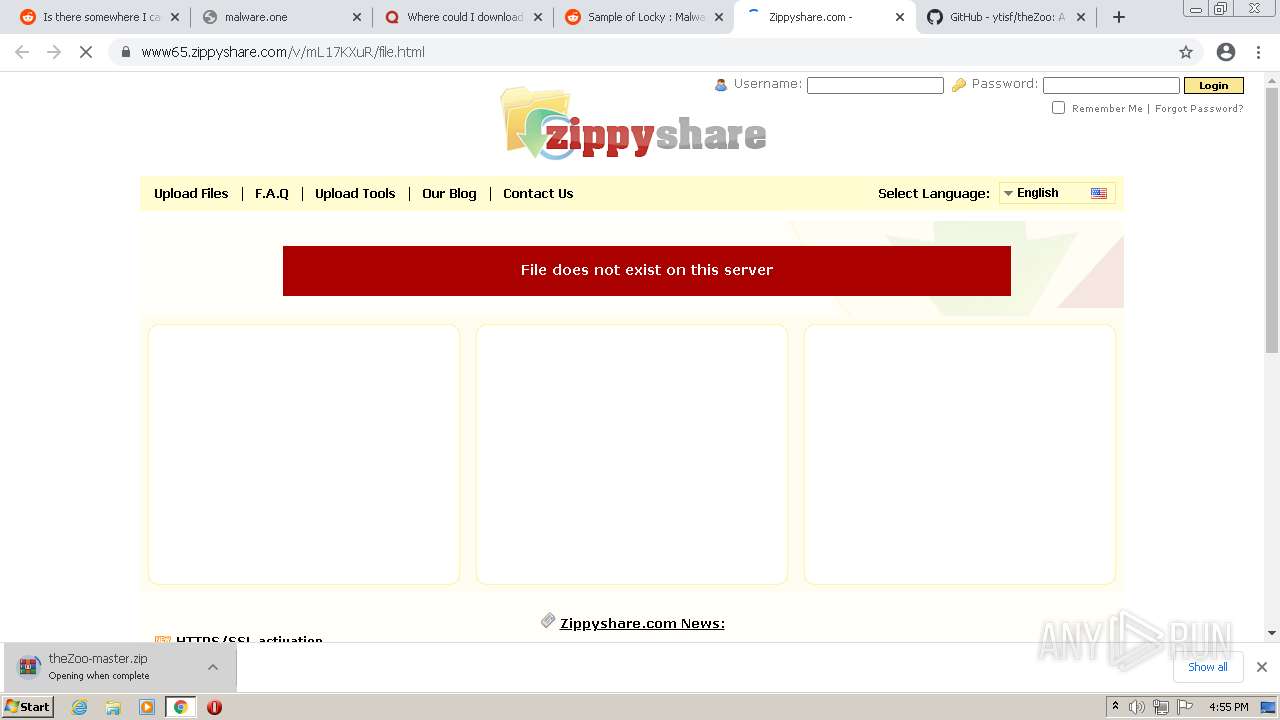Open the Upload Files menu item
The image size is (1280, 720).
coord(191,194)
